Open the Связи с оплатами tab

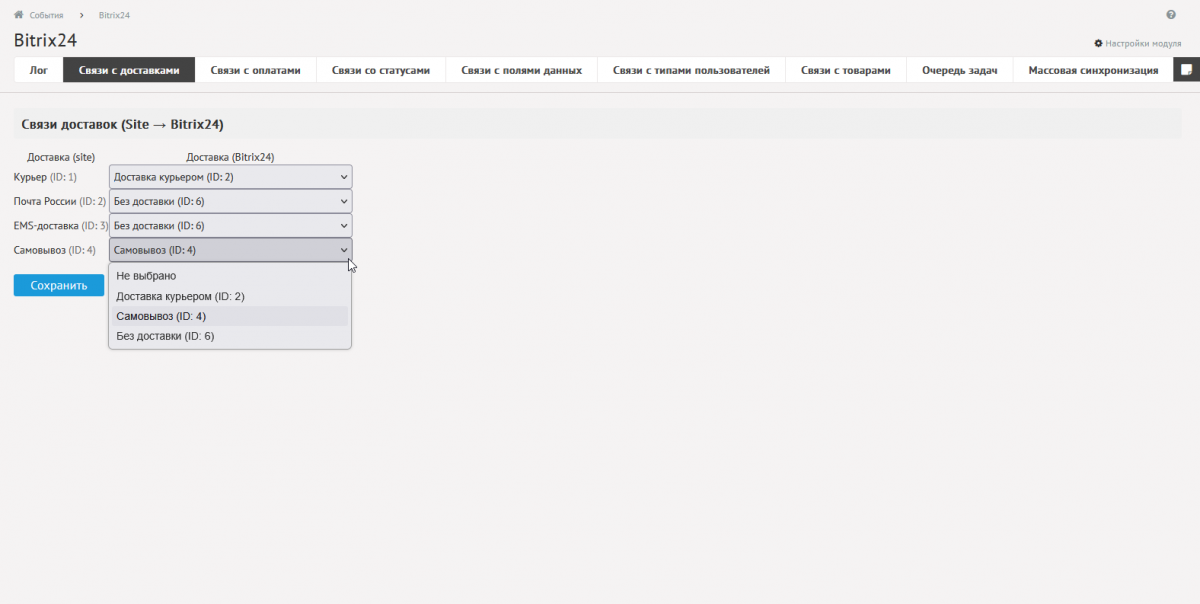click(255, 70)
